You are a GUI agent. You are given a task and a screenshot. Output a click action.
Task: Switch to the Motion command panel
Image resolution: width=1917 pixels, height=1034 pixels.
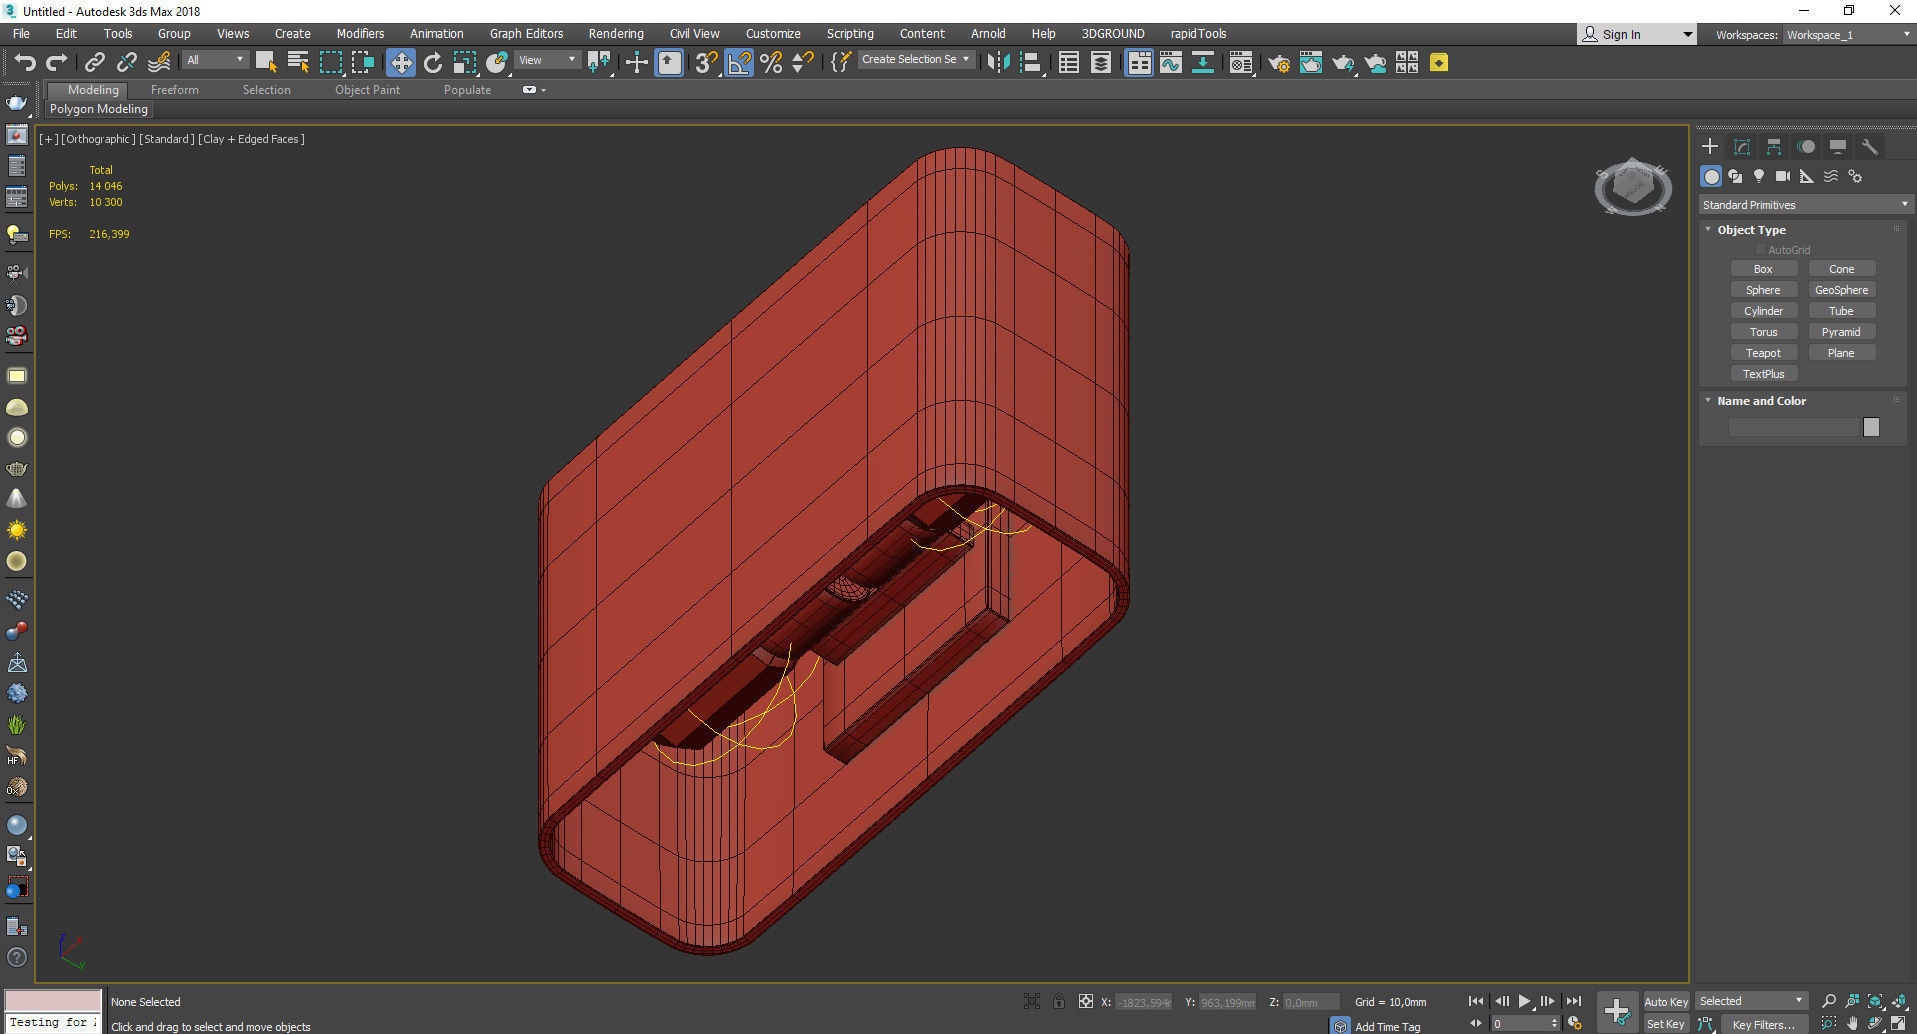[1806, 147]
